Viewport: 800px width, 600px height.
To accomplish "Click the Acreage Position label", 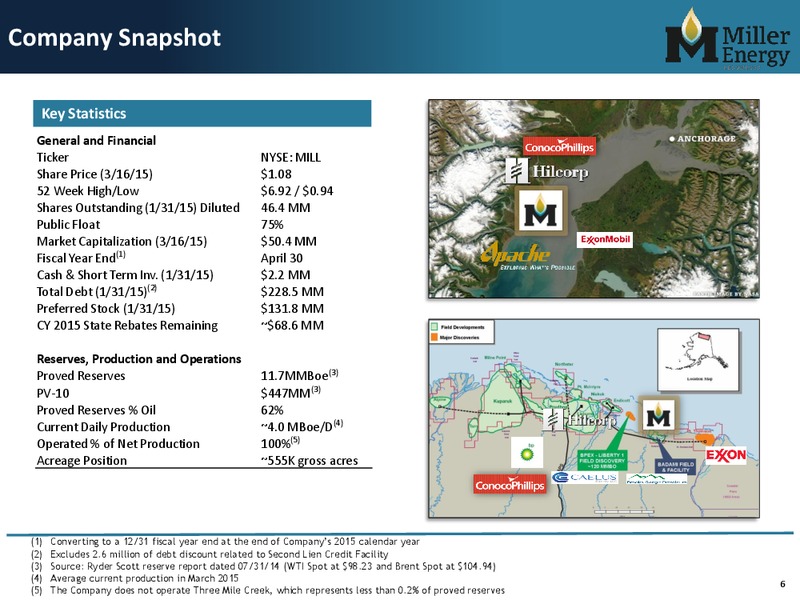I will coord(82,461).
